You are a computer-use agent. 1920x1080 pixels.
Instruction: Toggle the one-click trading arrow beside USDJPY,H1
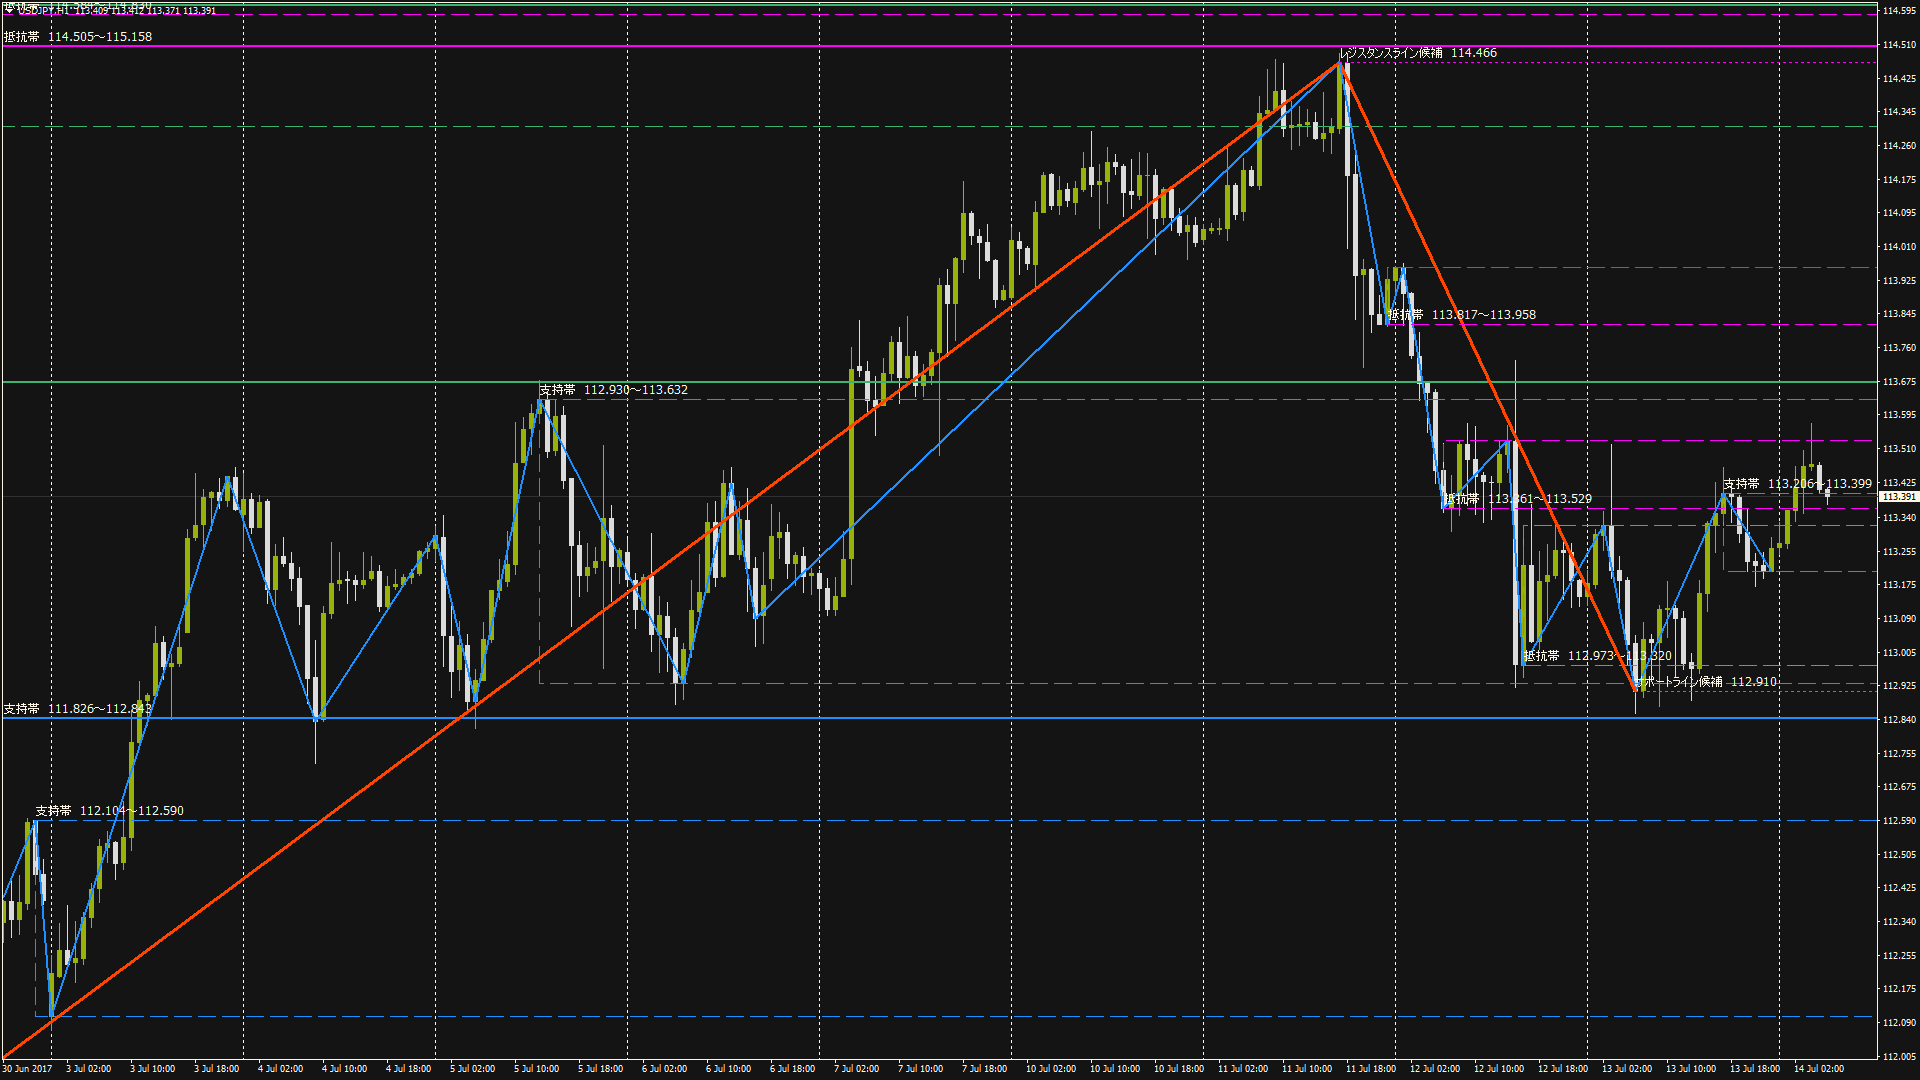click(8, 10)
